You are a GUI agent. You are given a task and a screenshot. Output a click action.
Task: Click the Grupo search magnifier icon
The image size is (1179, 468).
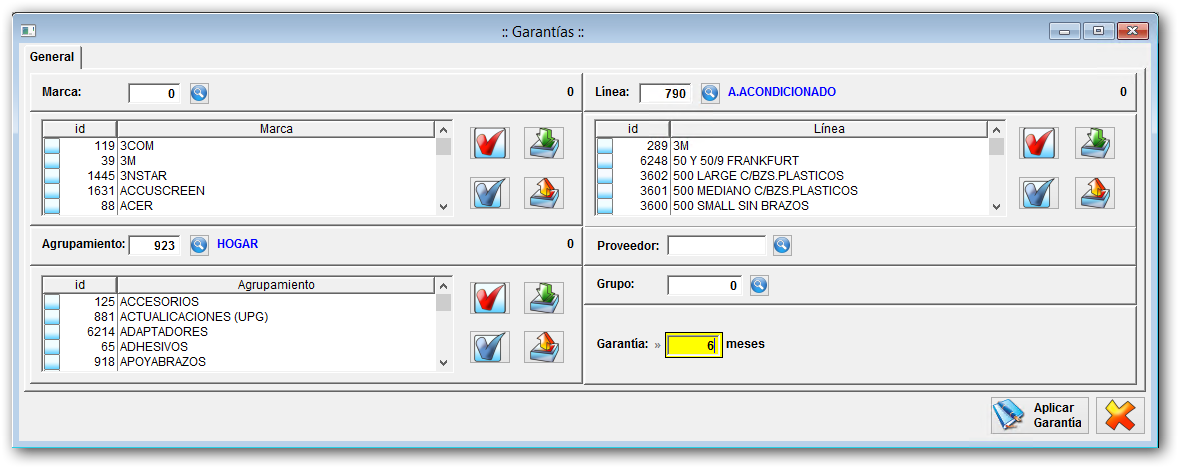[x=759, y=285]
